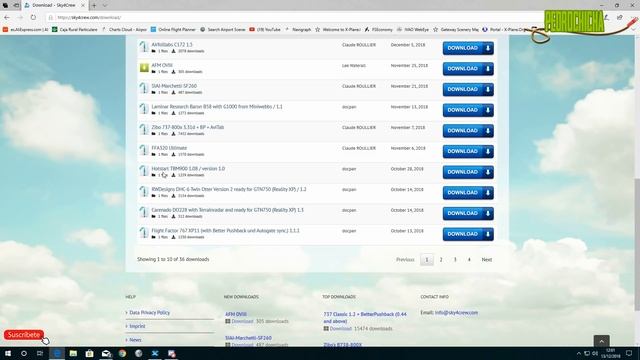Go to pagination page 2
640x360 pixels.
point(441,260)
